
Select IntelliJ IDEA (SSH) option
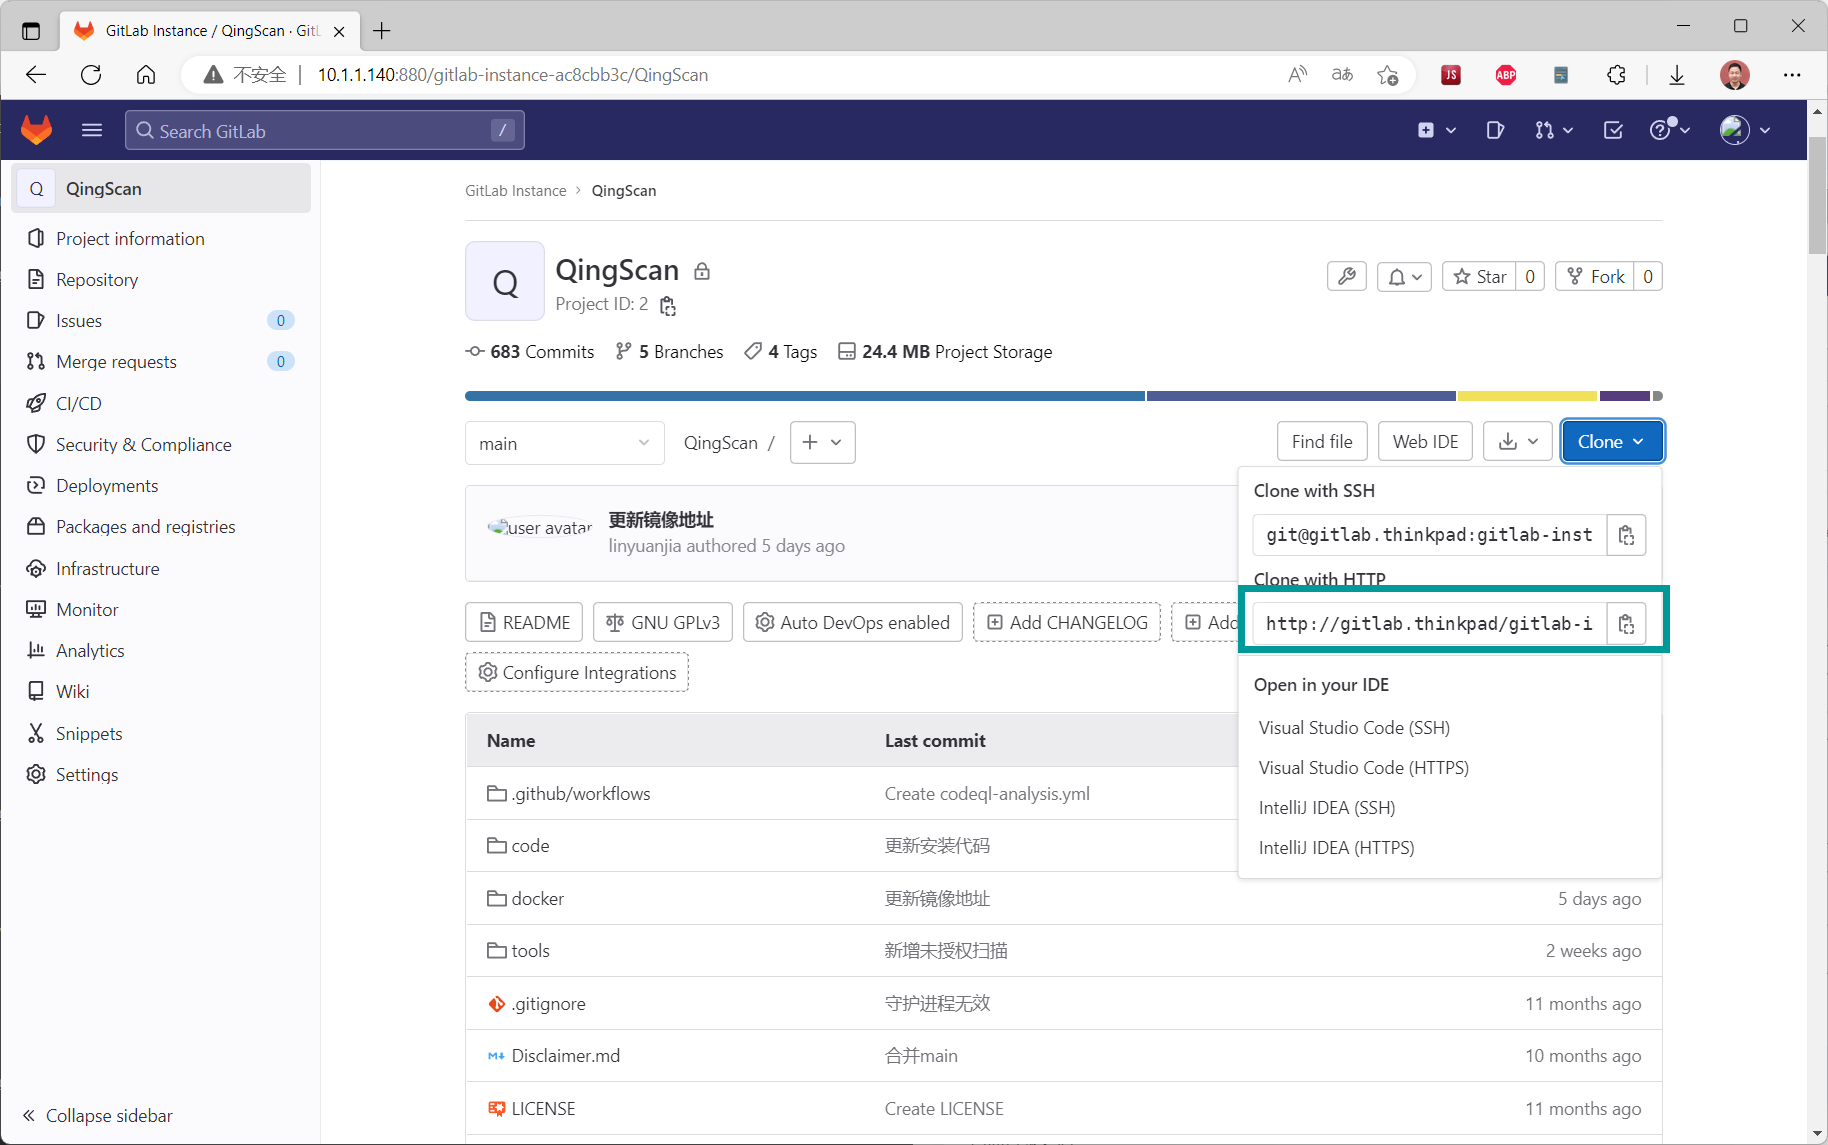coord(1327,808)
